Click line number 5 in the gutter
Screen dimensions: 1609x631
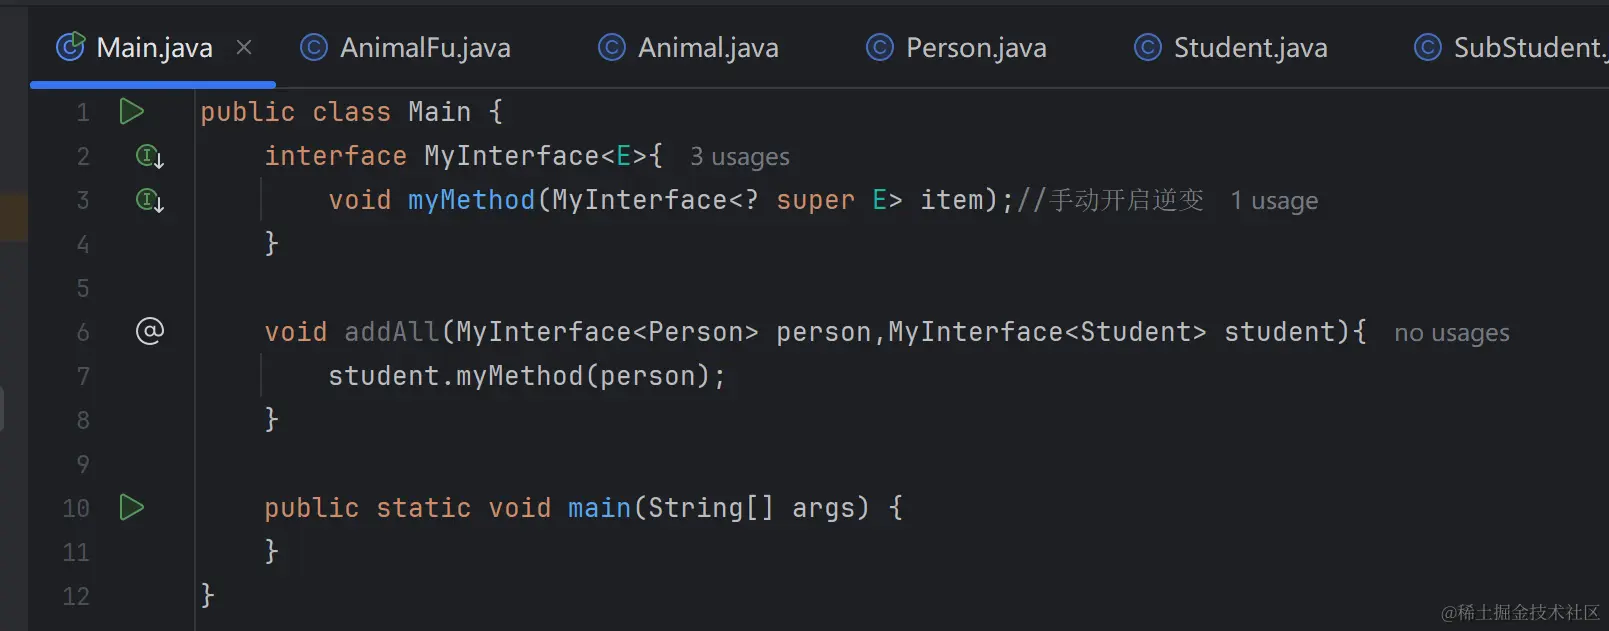pyautogui.click(x=83, y=288)
